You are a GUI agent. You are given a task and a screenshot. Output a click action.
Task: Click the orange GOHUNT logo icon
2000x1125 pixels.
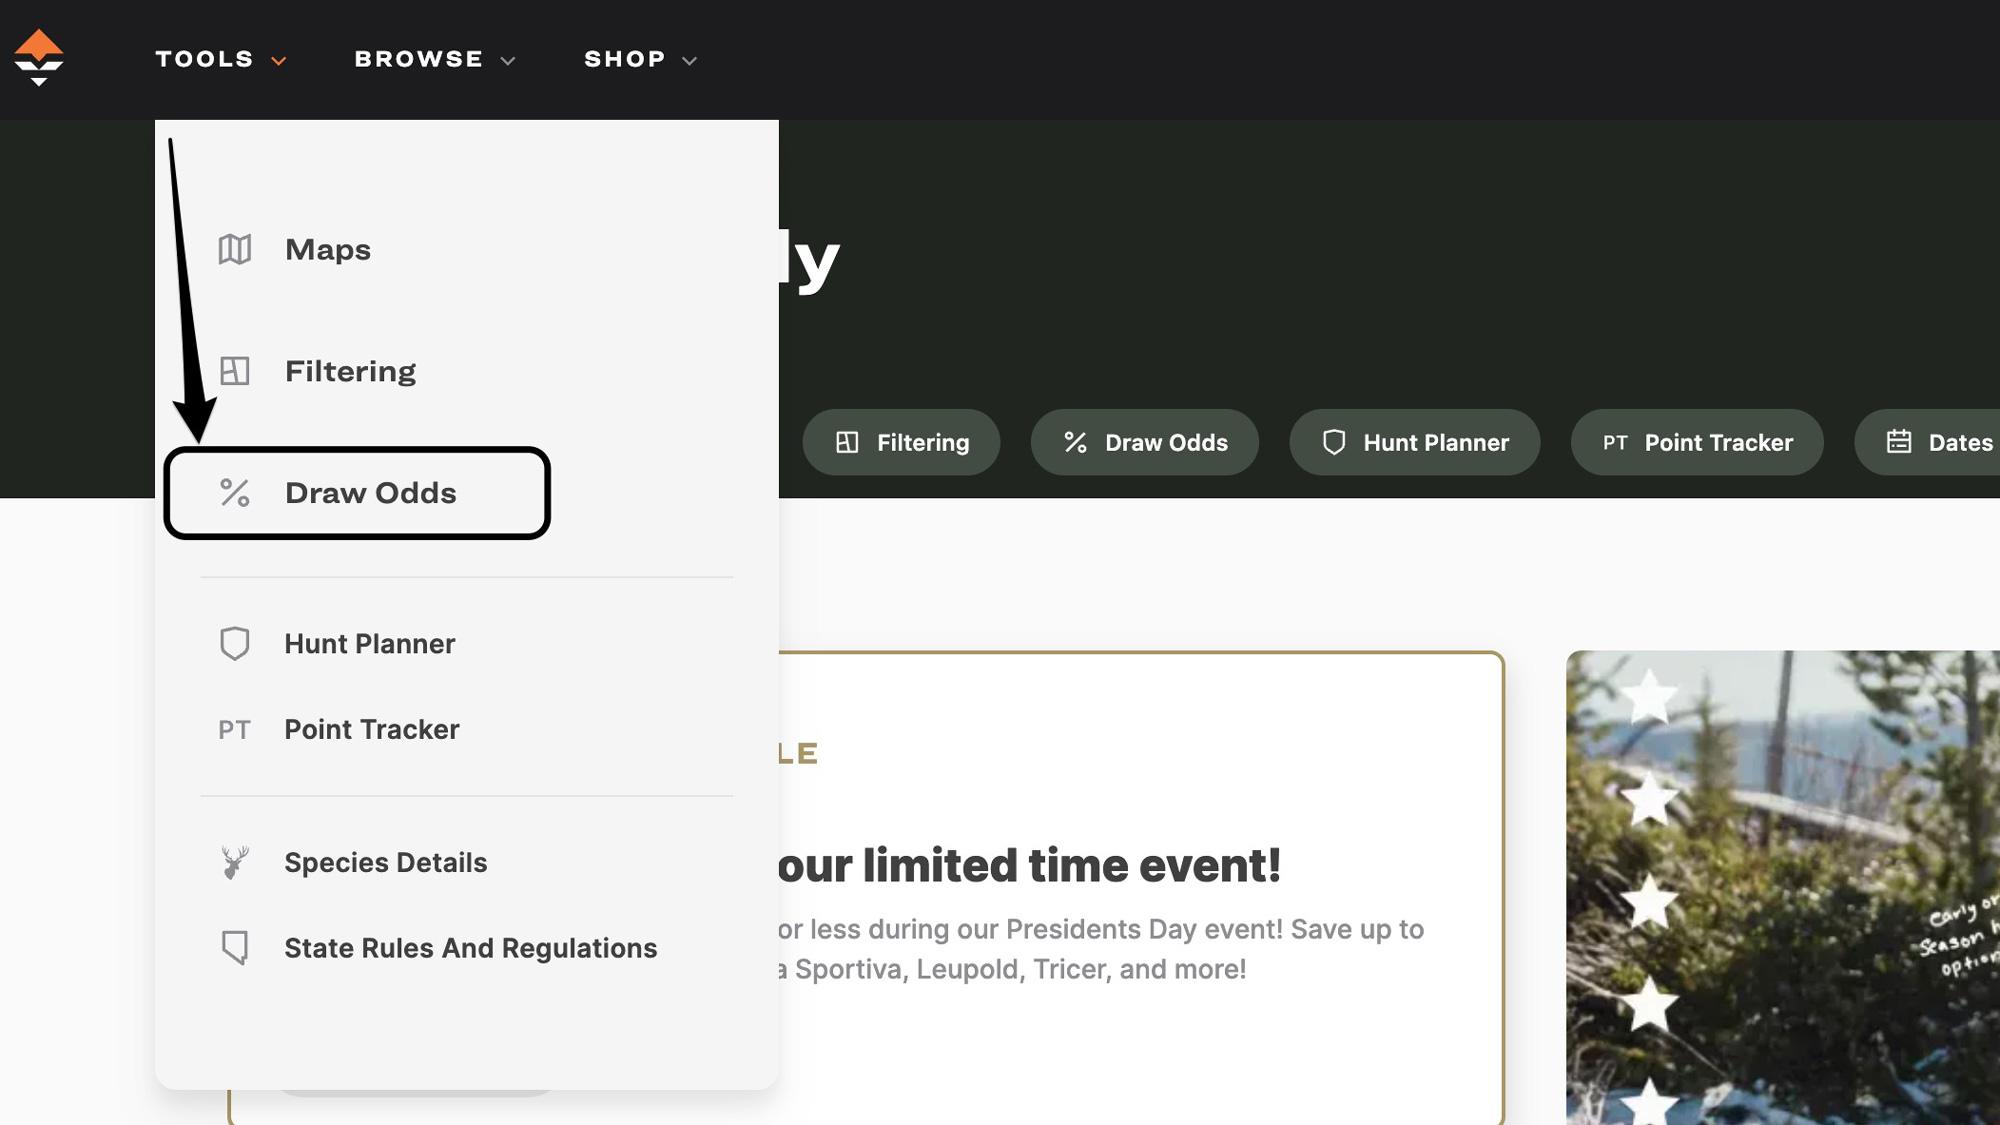click(39, 57)
